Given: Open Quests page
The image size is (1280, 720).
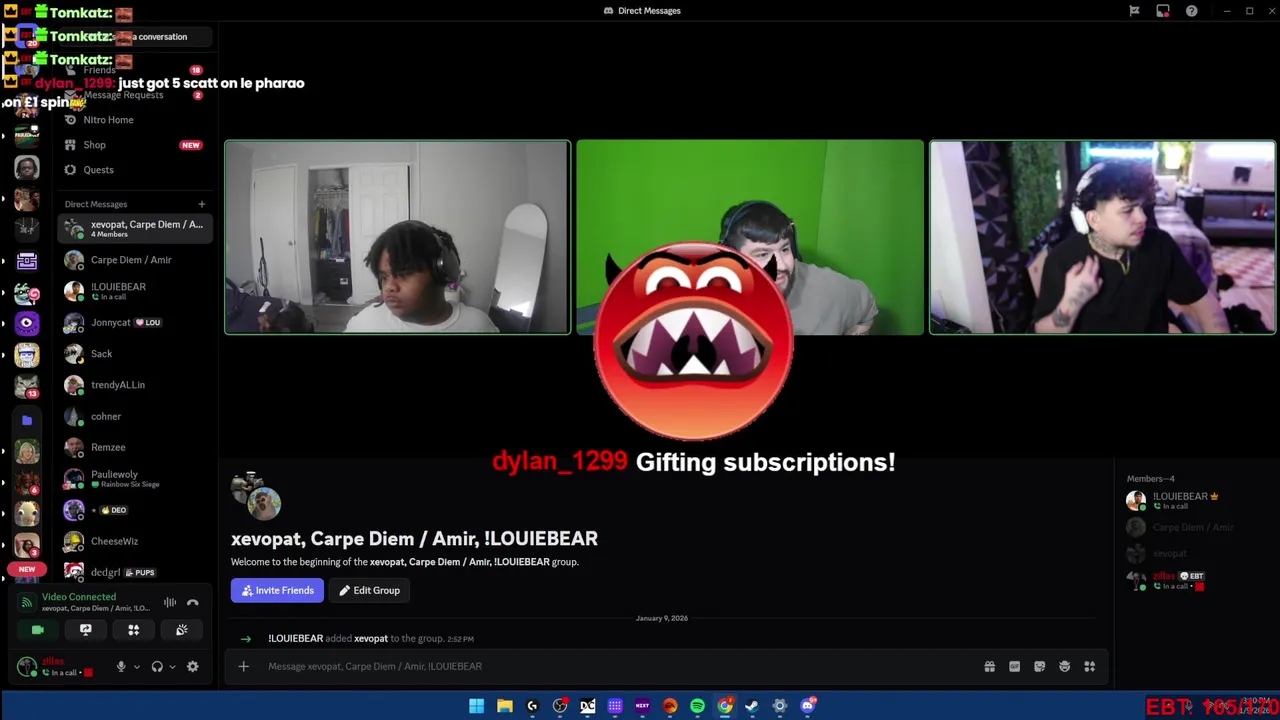Looking at the screenshot, I should [133, 170].
